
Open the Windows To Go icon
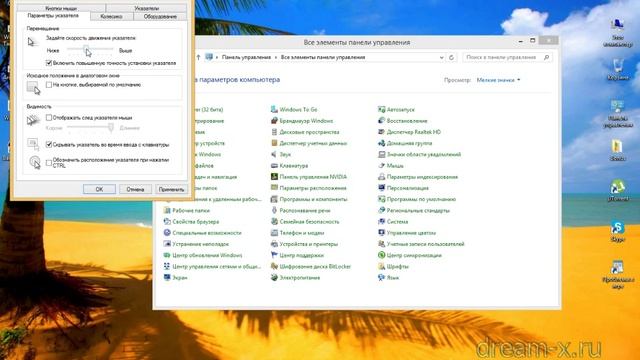274,109
